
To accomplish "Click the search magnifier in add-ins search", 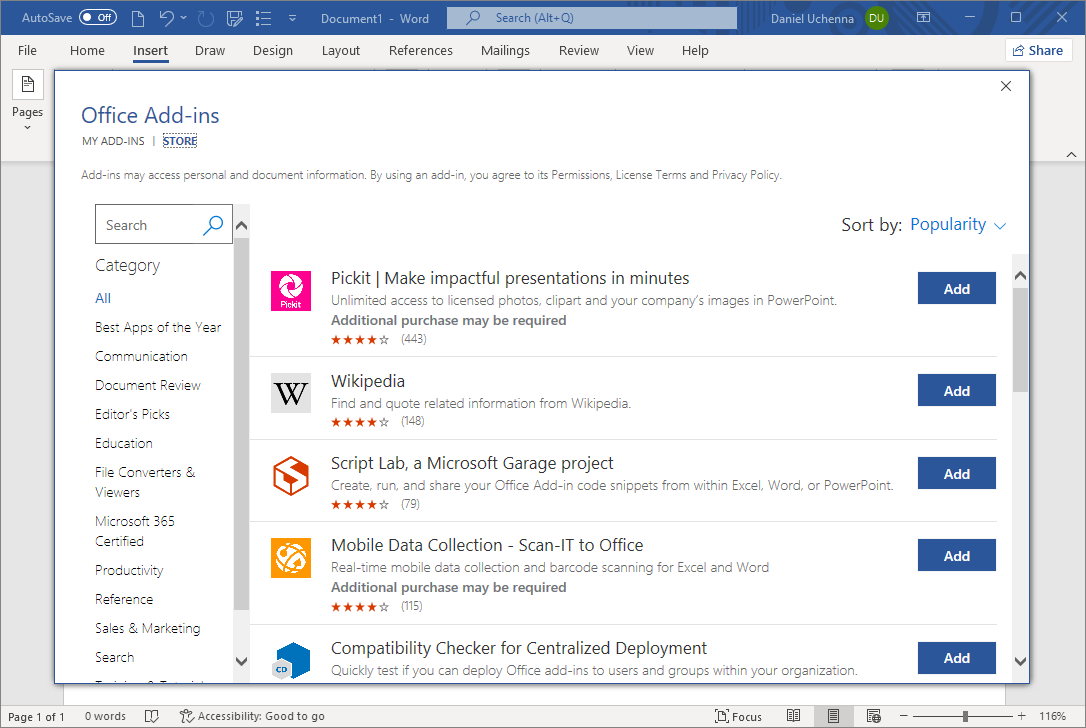I will point(213,225).
